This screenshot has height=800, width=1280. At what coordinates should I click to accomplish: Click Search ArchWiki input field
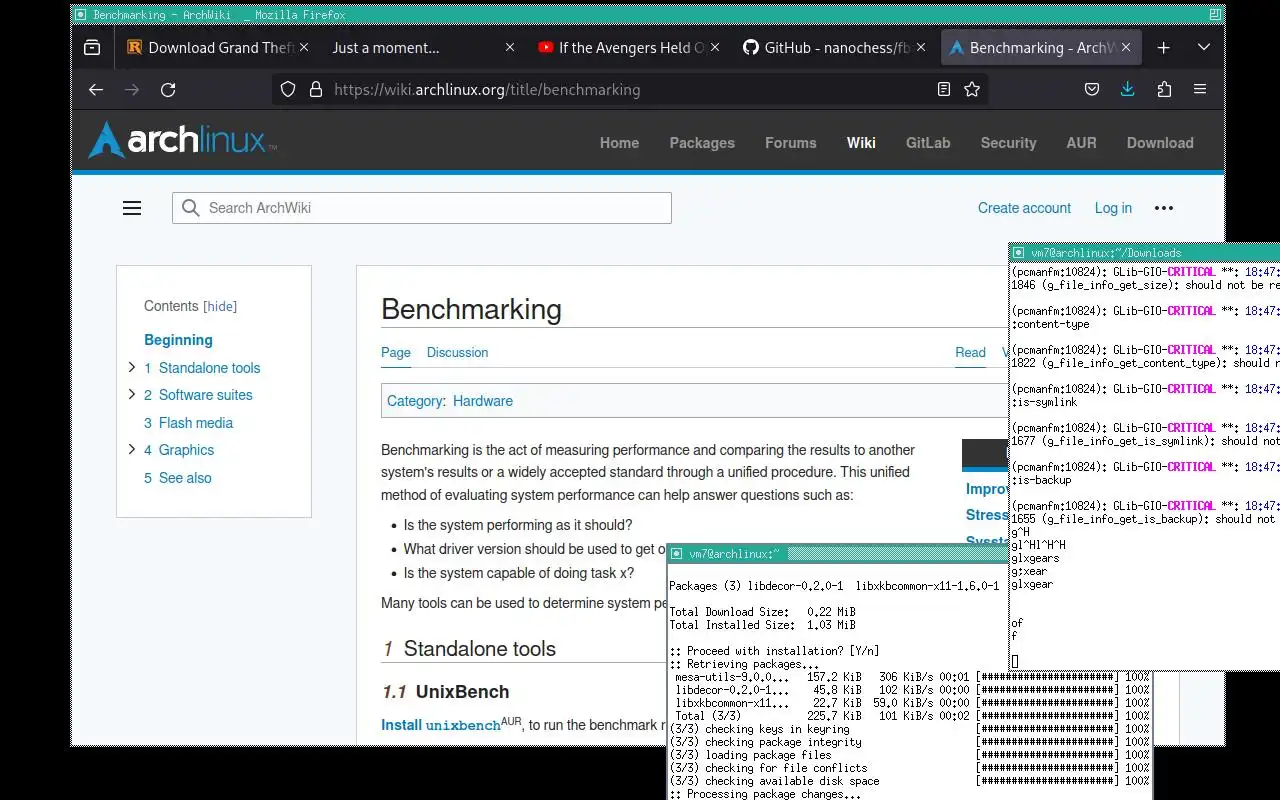point(421,208)
